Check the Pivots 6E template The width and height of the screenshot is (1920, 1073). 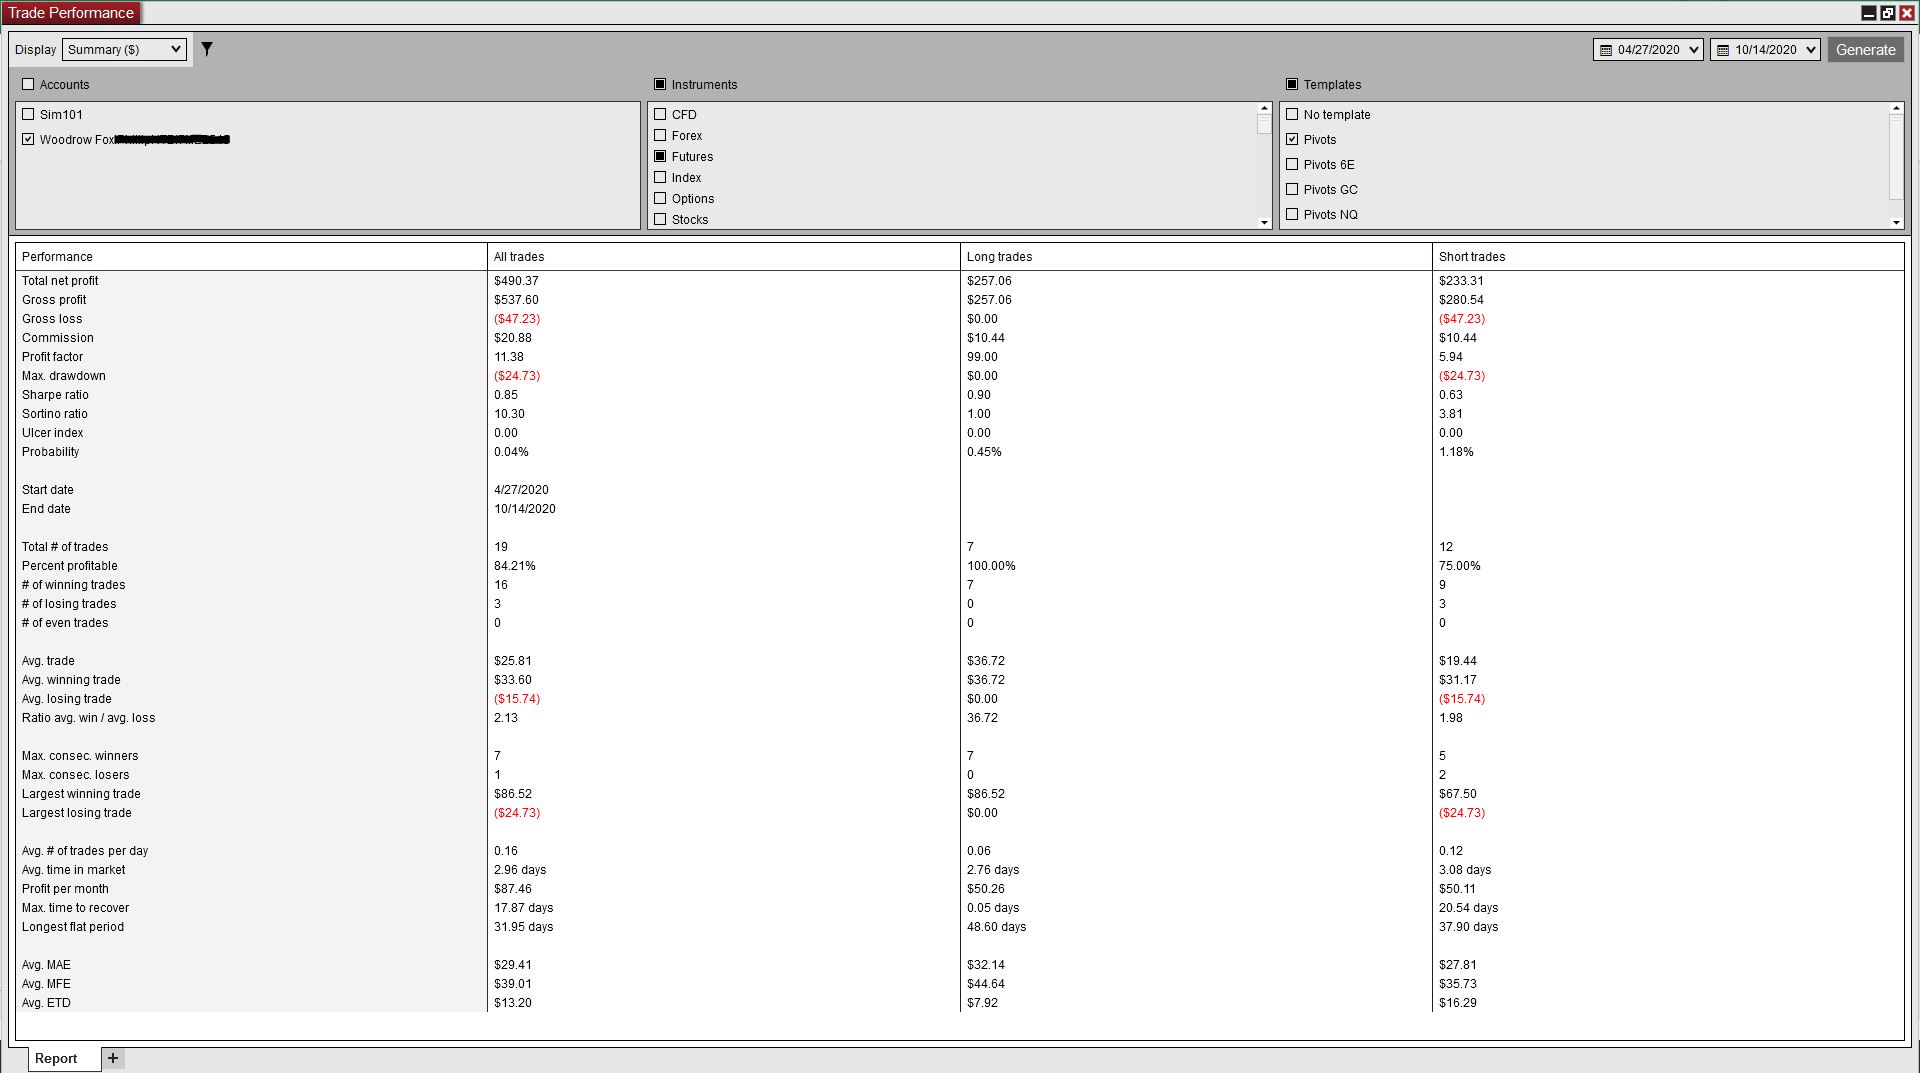pos(1292,164)
